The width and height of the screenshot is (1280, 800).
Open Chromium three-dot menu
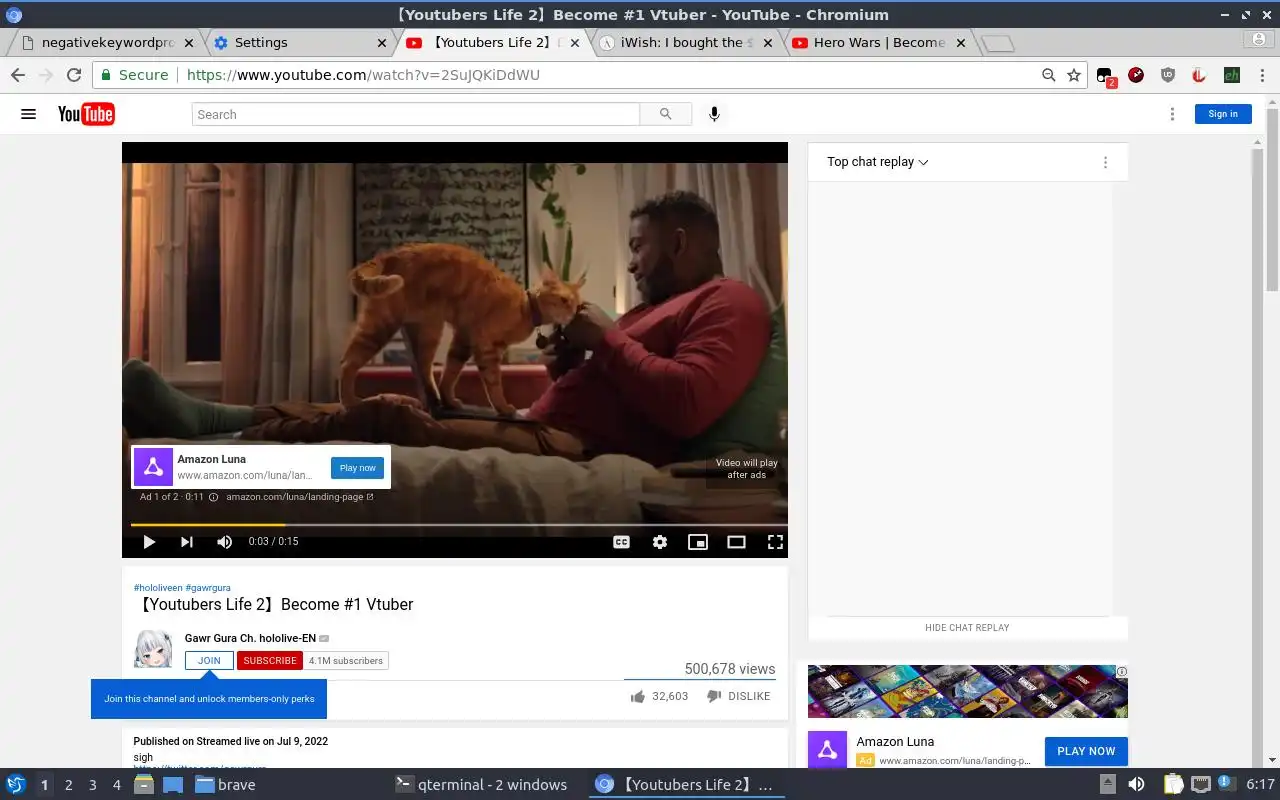(x=1263, y=75)
